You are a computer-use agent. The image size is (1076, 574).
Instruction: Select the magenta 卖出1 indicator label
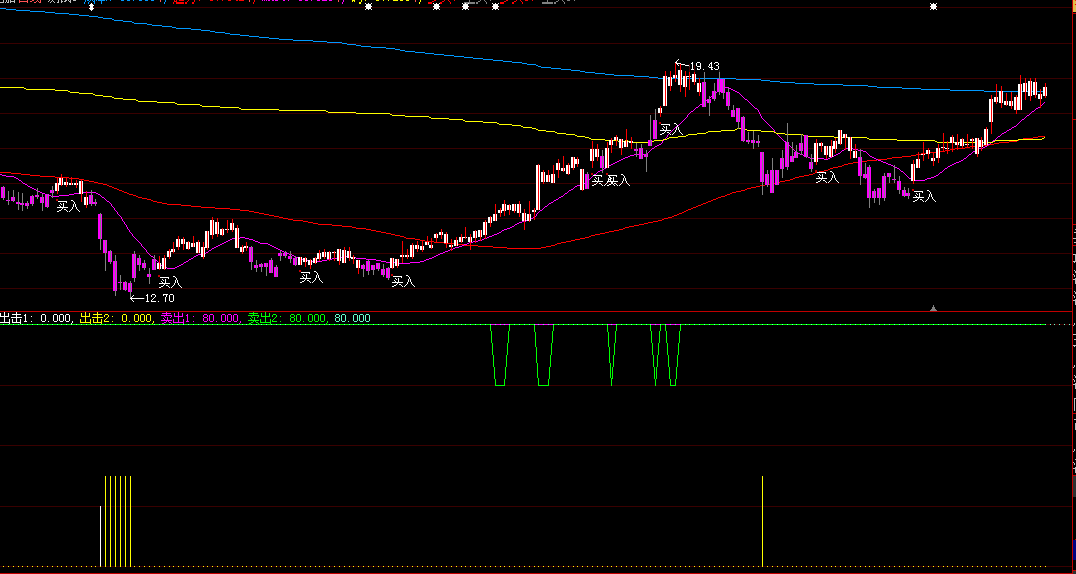(x=200, y=318)
